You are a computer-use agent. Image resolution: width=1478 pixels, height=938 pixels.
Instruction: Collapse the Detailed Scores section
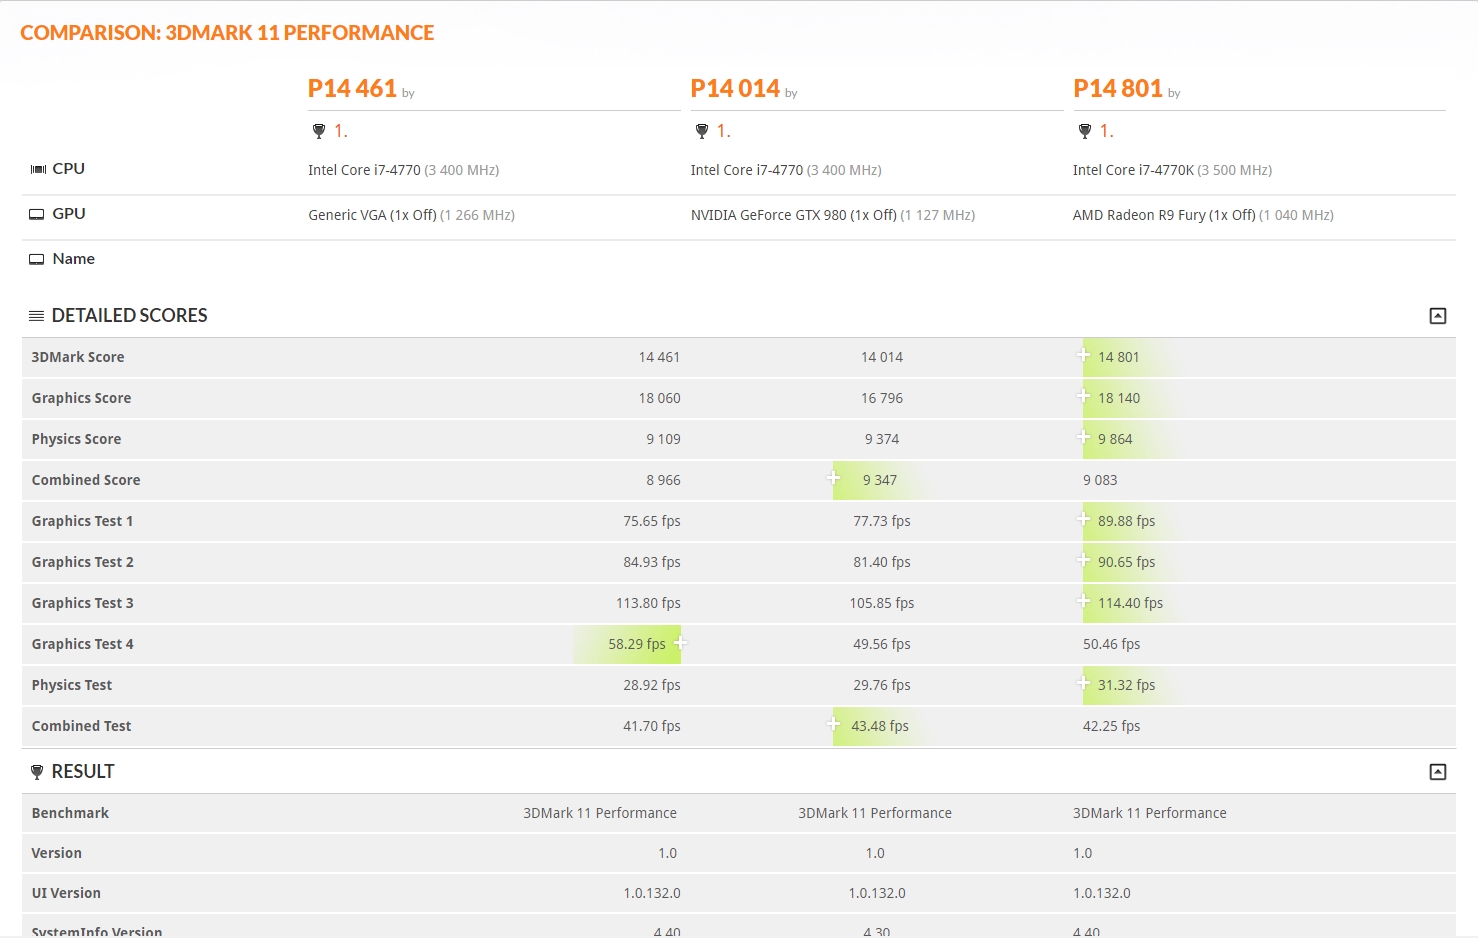[x=1438, y=316]
